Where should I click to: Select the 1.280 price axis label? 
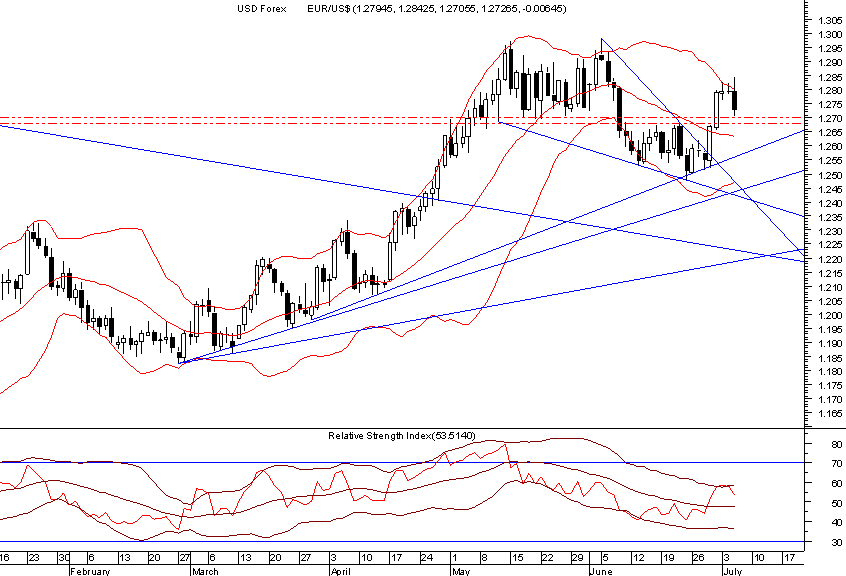(830, 91)
